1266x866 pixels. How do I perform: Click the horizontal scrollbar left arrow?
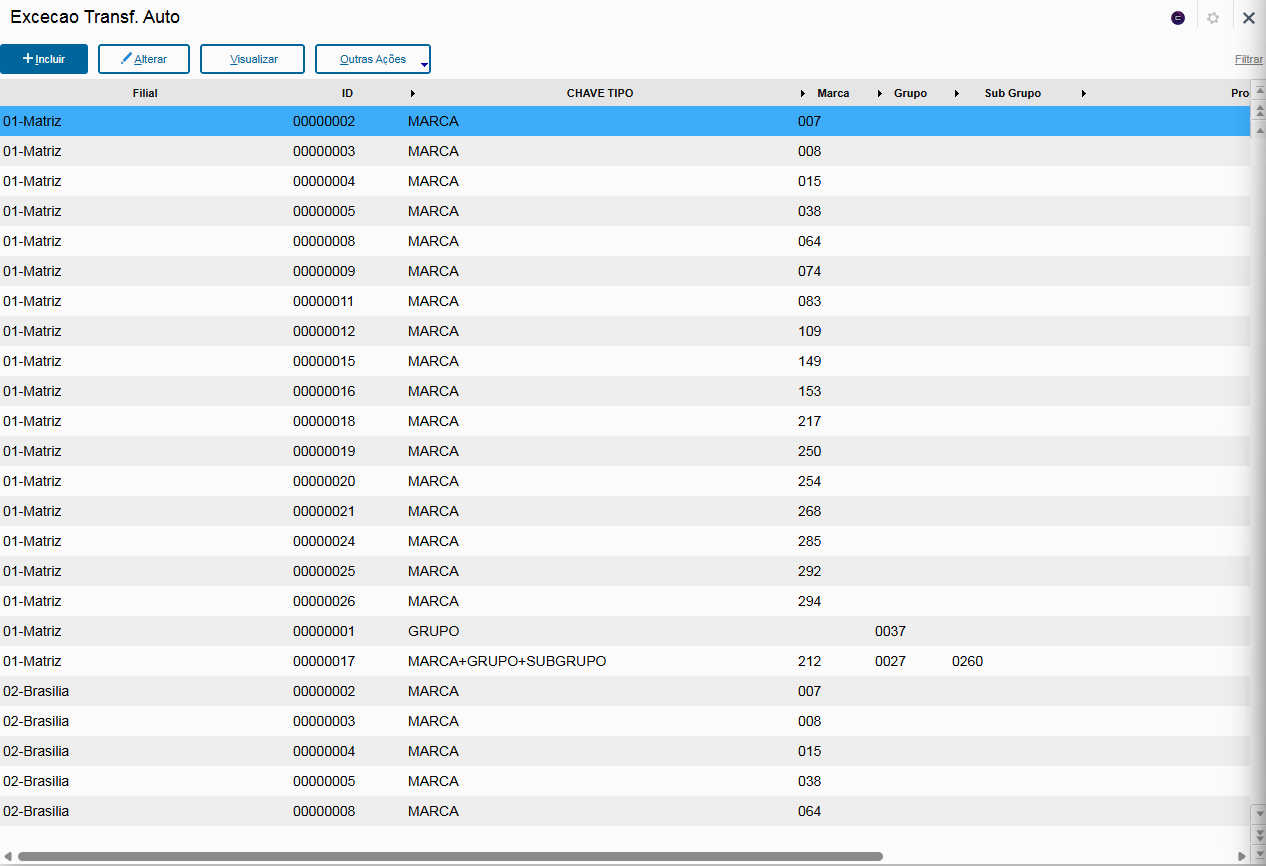coord(8,856)
